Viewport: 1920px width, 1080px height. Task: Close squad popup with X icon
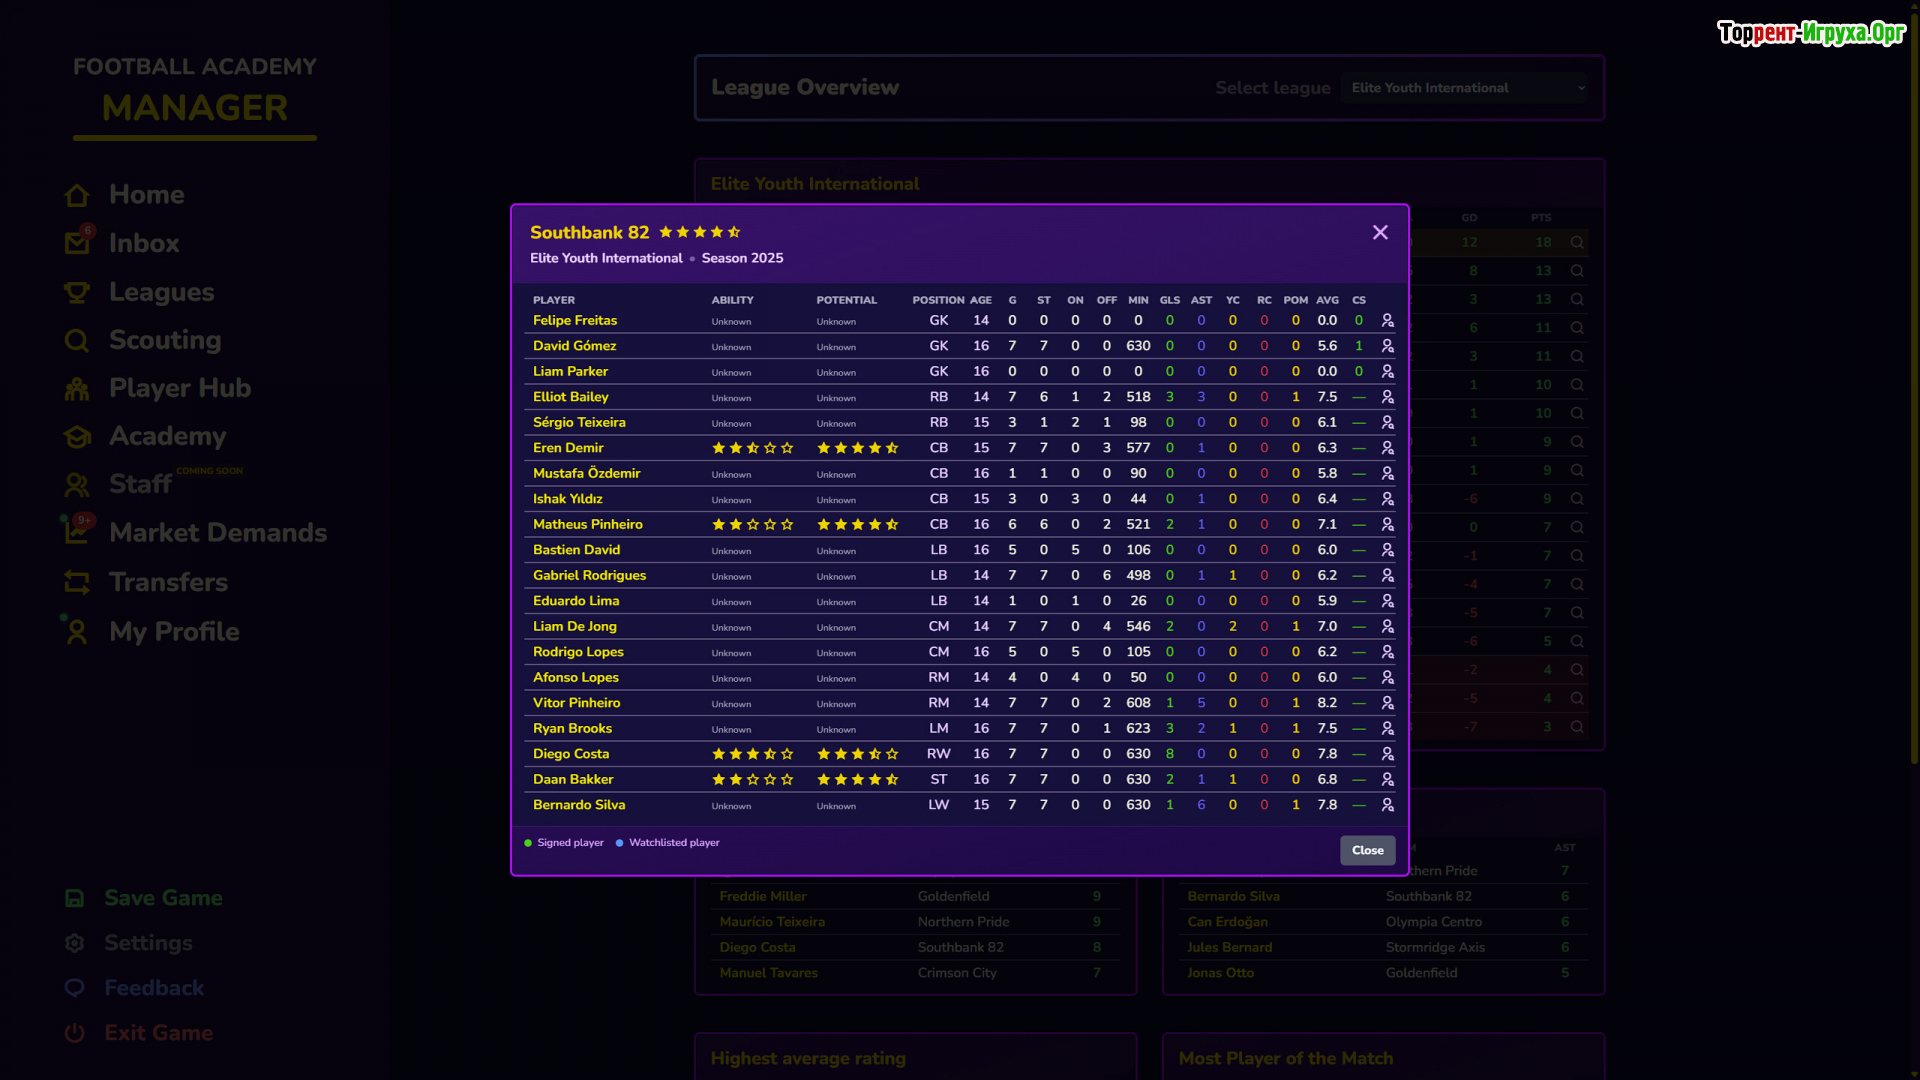(x=1380, y=232)
